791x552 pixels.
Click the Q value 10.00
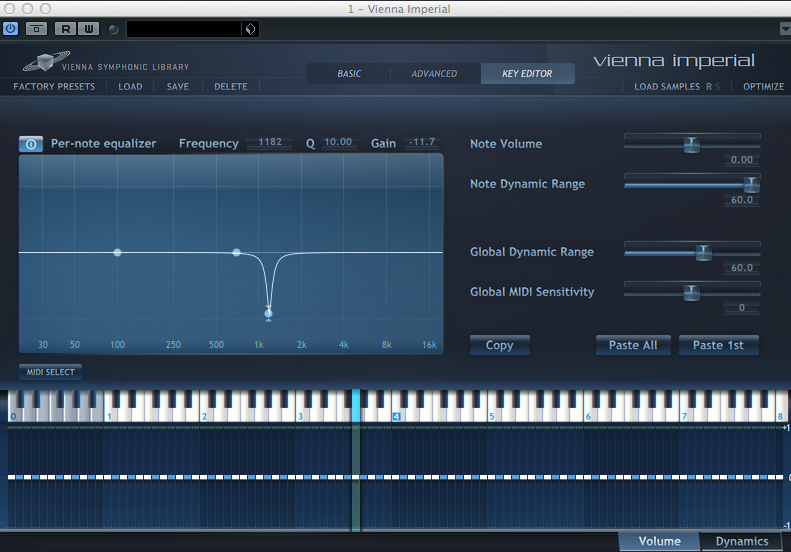(x=338, y=142)
